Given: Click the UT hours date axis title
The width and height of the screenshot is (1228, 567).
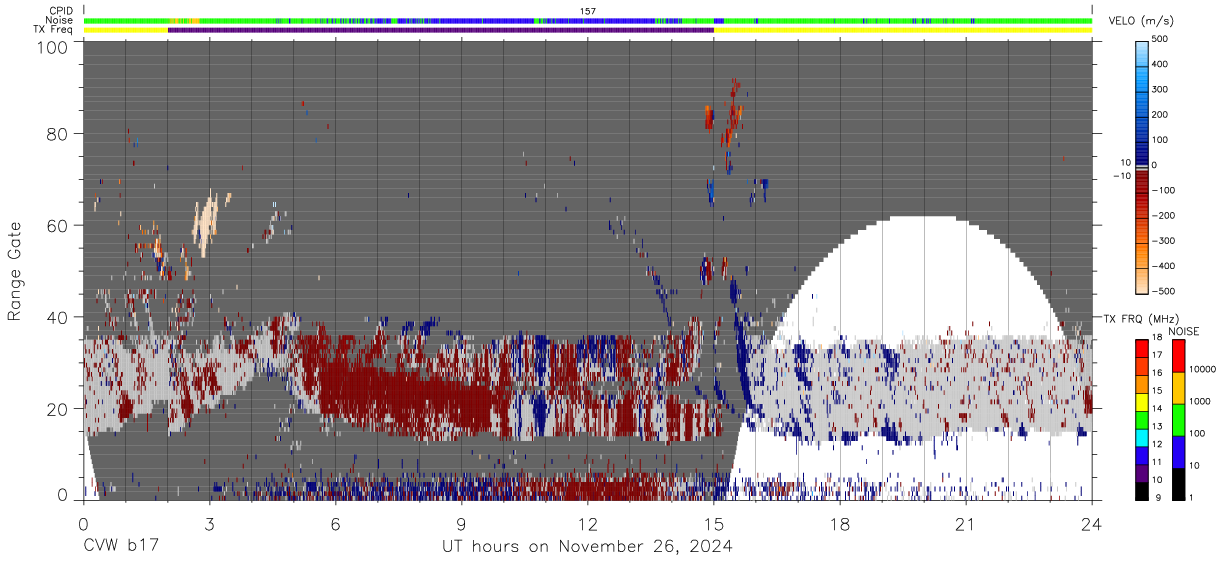Looking at the screenshot, I should 588,547.
